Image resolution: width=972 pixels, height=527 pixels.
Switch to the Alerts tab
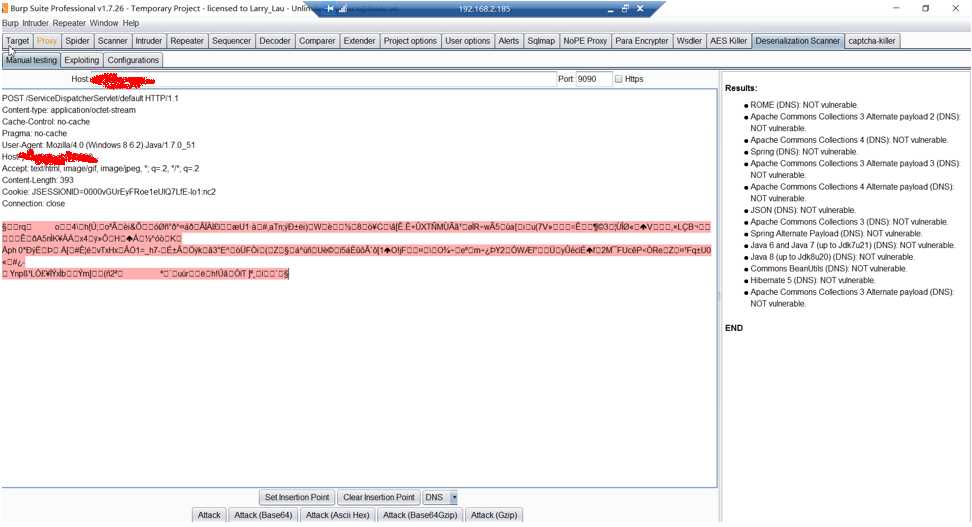(508, 41)
